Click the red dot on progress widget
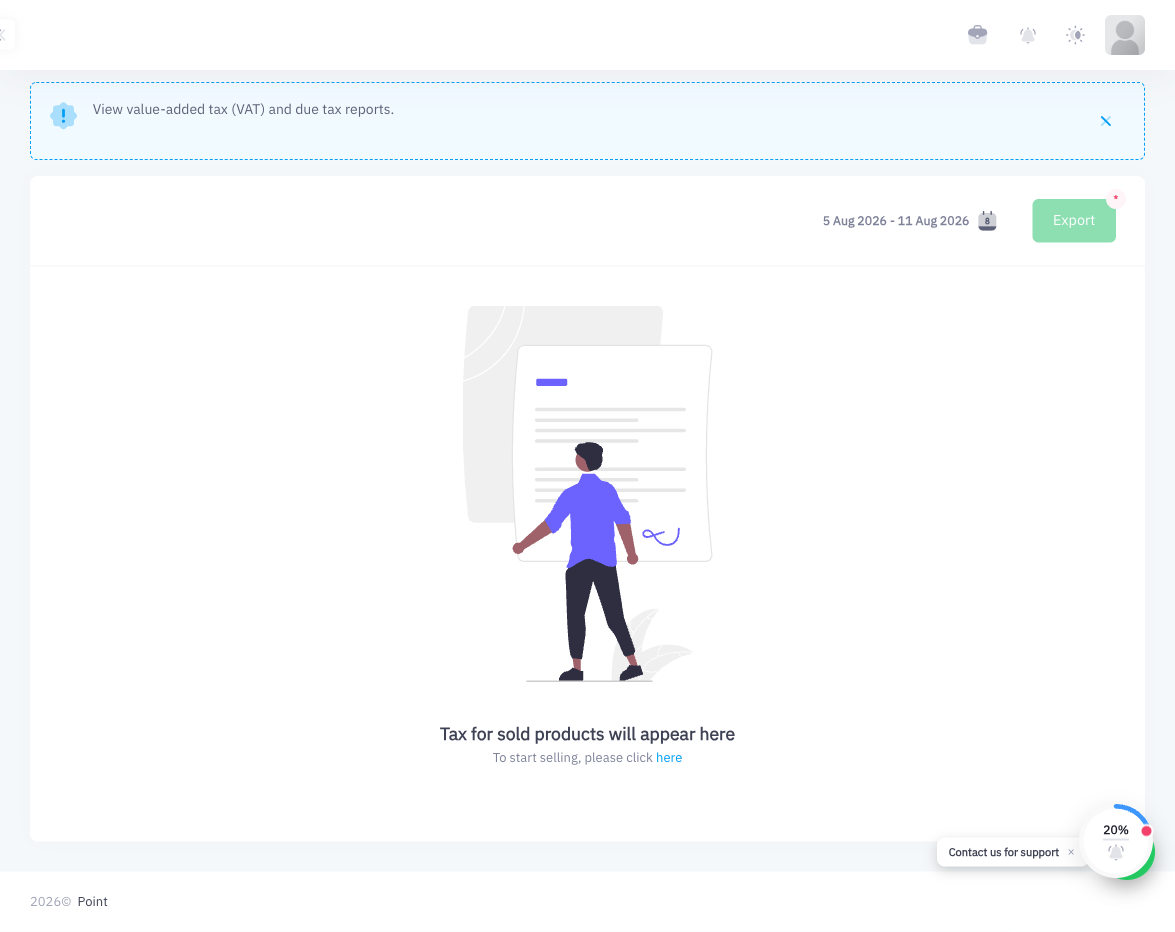This screenshot has height=932, width=1175. 1146,831
